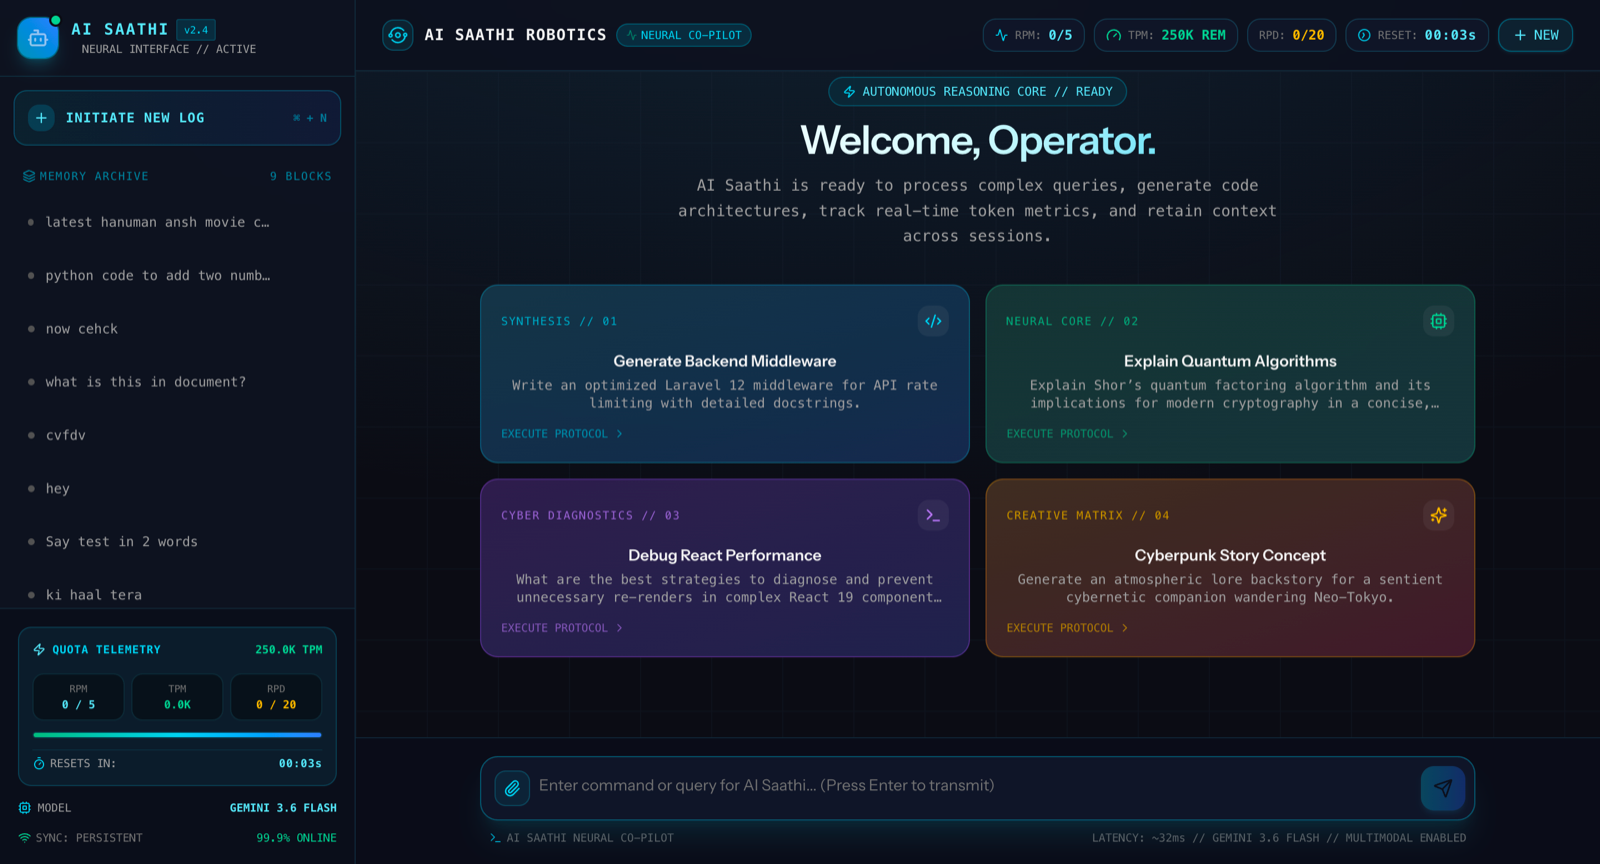1600x864 pixels.
Task: Click the CPU chip icon on Neural Core card
Action: click(1438, 321)
